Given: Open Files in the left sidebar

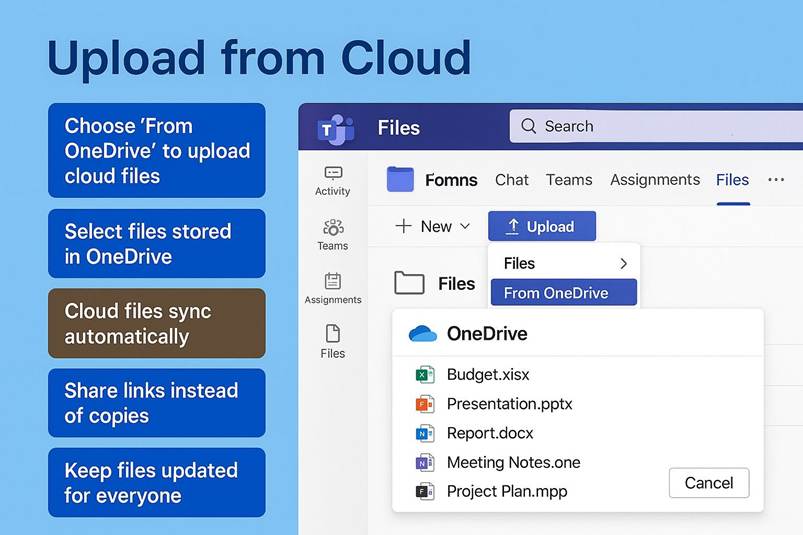Looking at the screenshot, I should (x=332, y=341).
